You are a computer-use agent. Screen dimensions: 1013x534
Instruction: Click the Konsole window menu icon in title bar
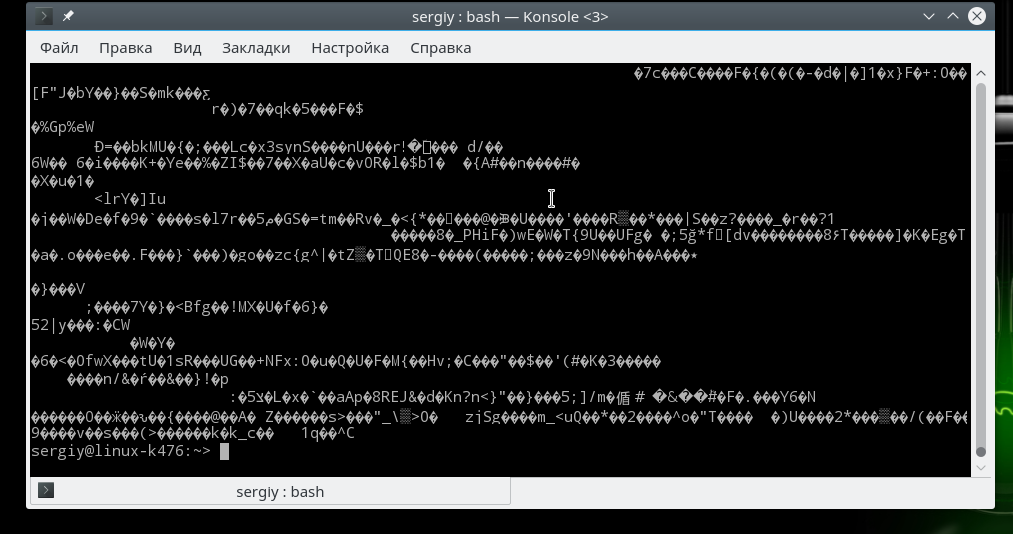tap(43, 16)
